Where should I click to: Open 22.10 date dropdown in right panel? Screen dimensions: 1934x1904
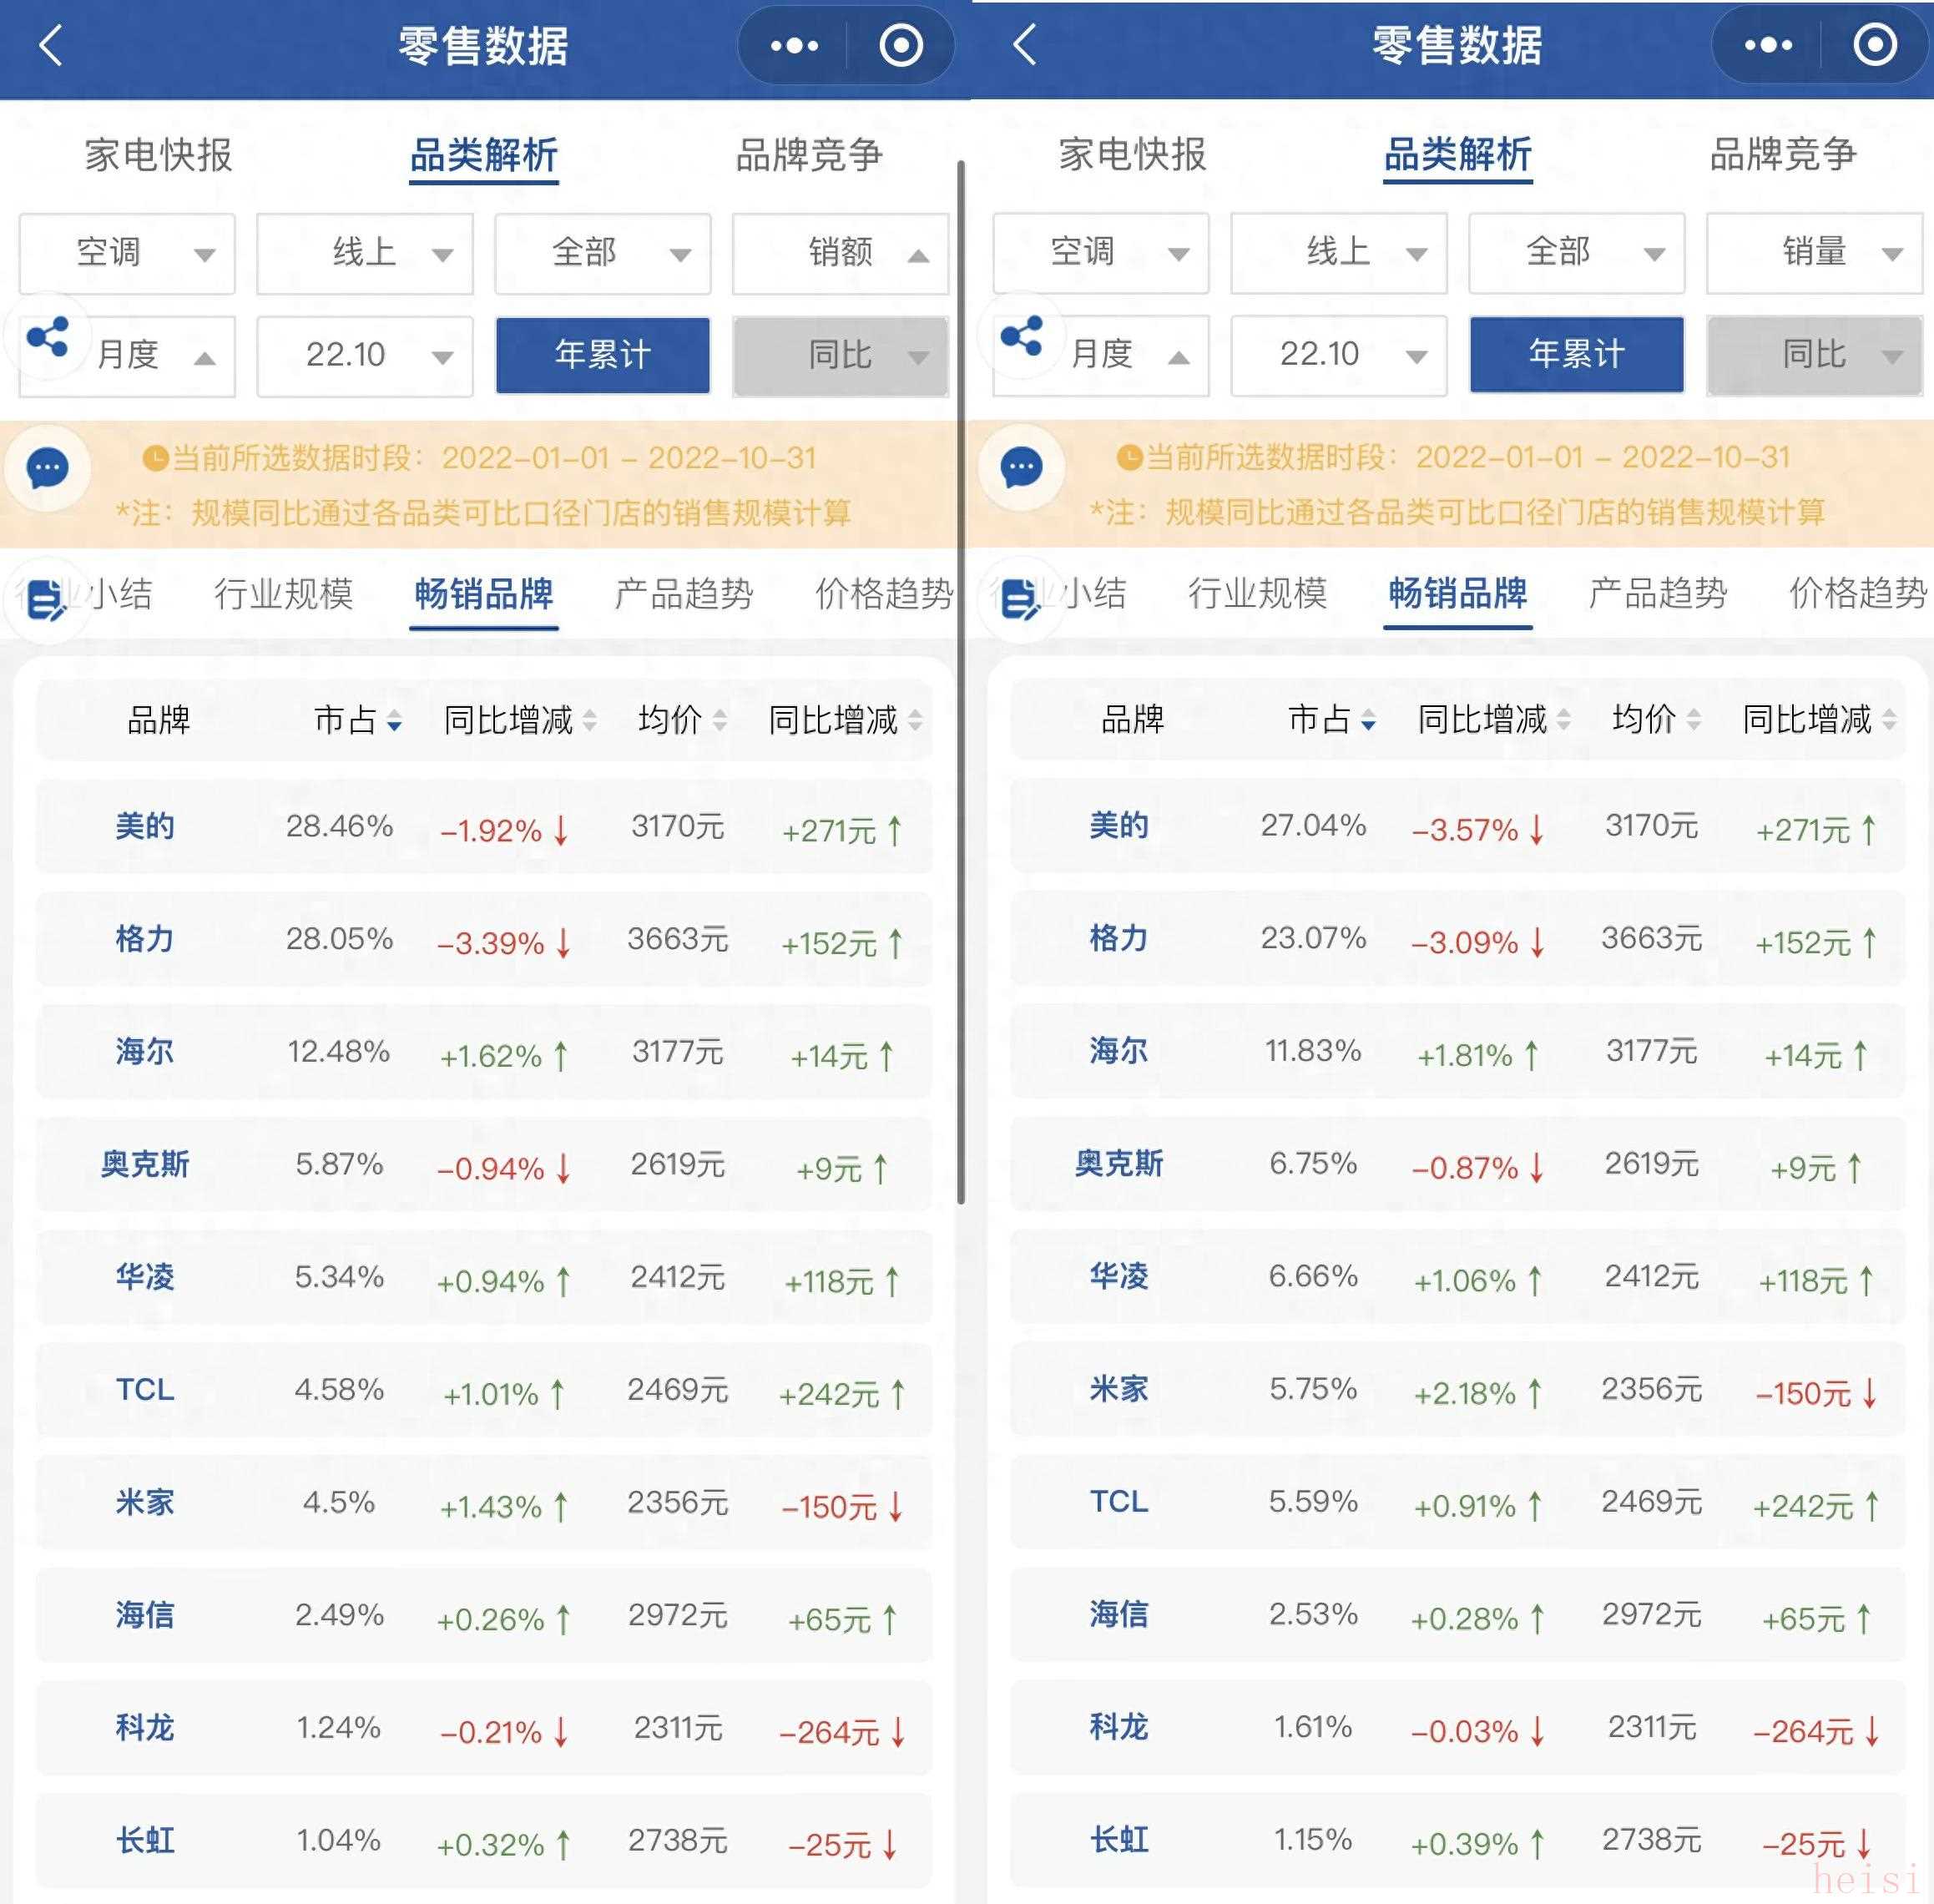tap(1339, 355)
